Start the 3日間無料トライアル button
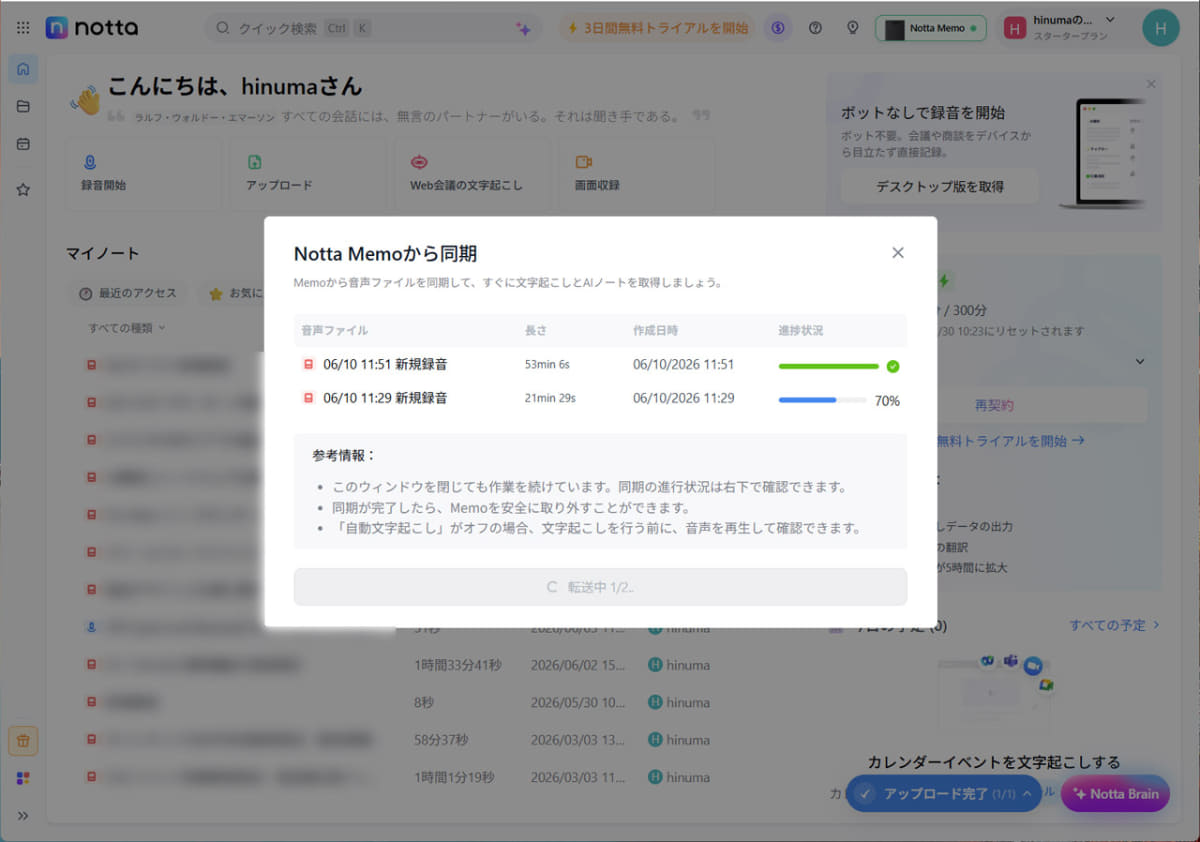This screenshot has width=1200, height=842. 657,28
